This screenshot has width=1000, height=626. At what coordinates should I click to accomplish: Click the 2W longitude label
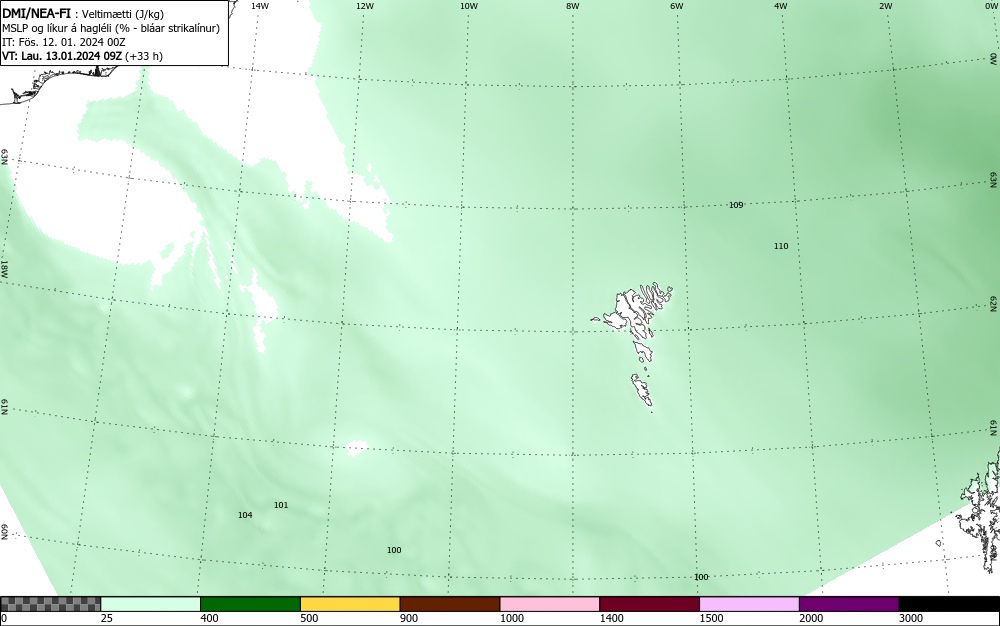(885, 6)
